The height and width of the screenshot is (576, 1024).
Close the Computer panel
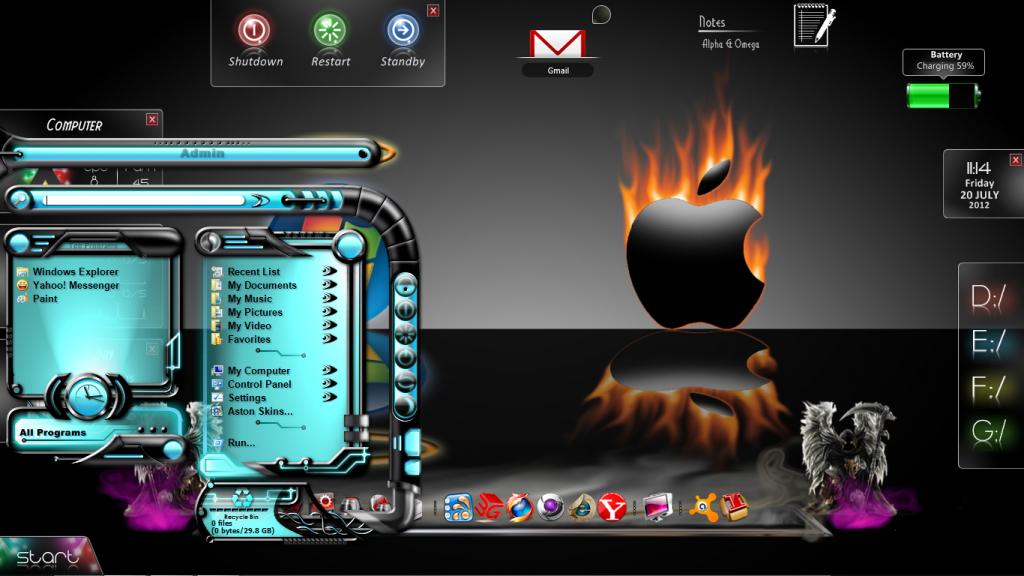click(x=152, y=120)
